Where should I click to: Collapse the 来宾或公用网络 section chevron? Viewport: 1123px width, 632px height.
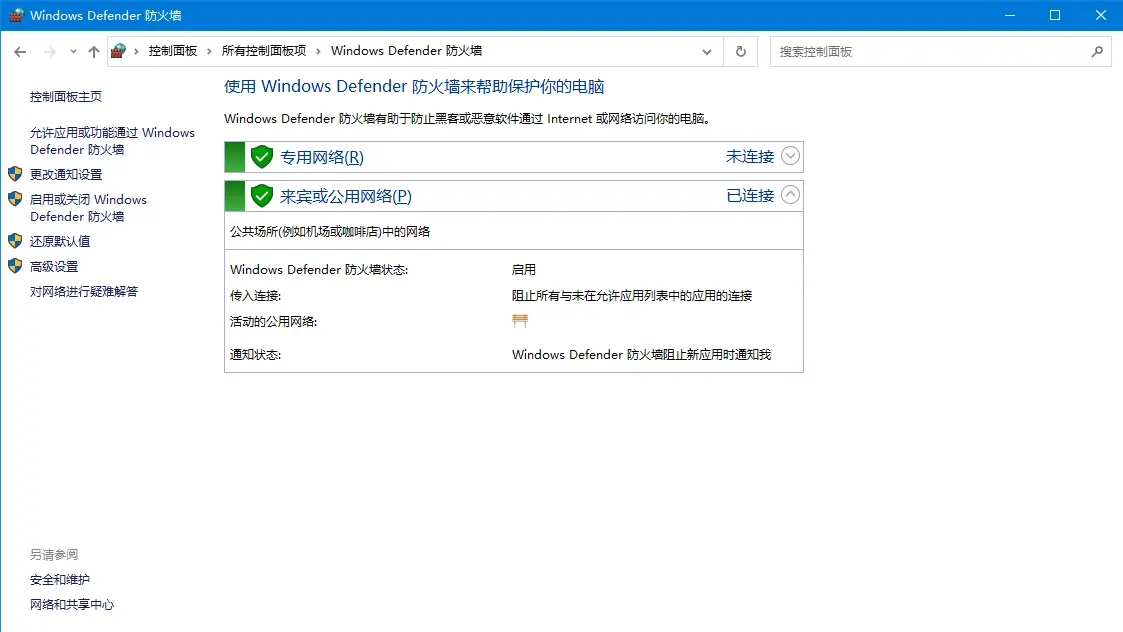pos(790,195)
